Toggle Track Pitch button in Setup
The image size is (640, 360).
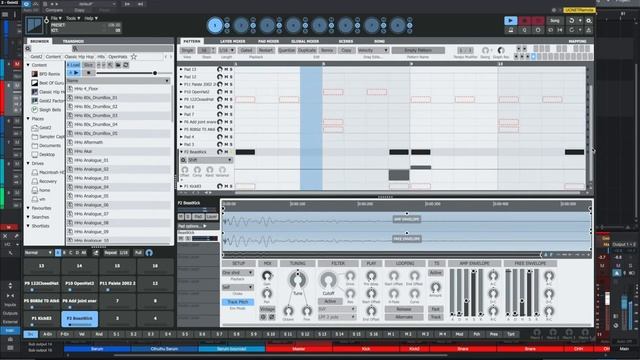pos(238,302)
